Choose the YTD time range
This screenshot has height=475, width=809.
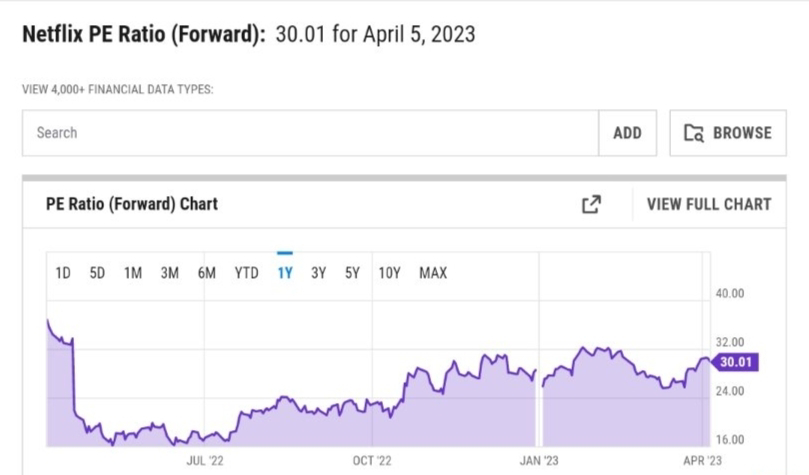pyautogui.click(x=247, y=273)
